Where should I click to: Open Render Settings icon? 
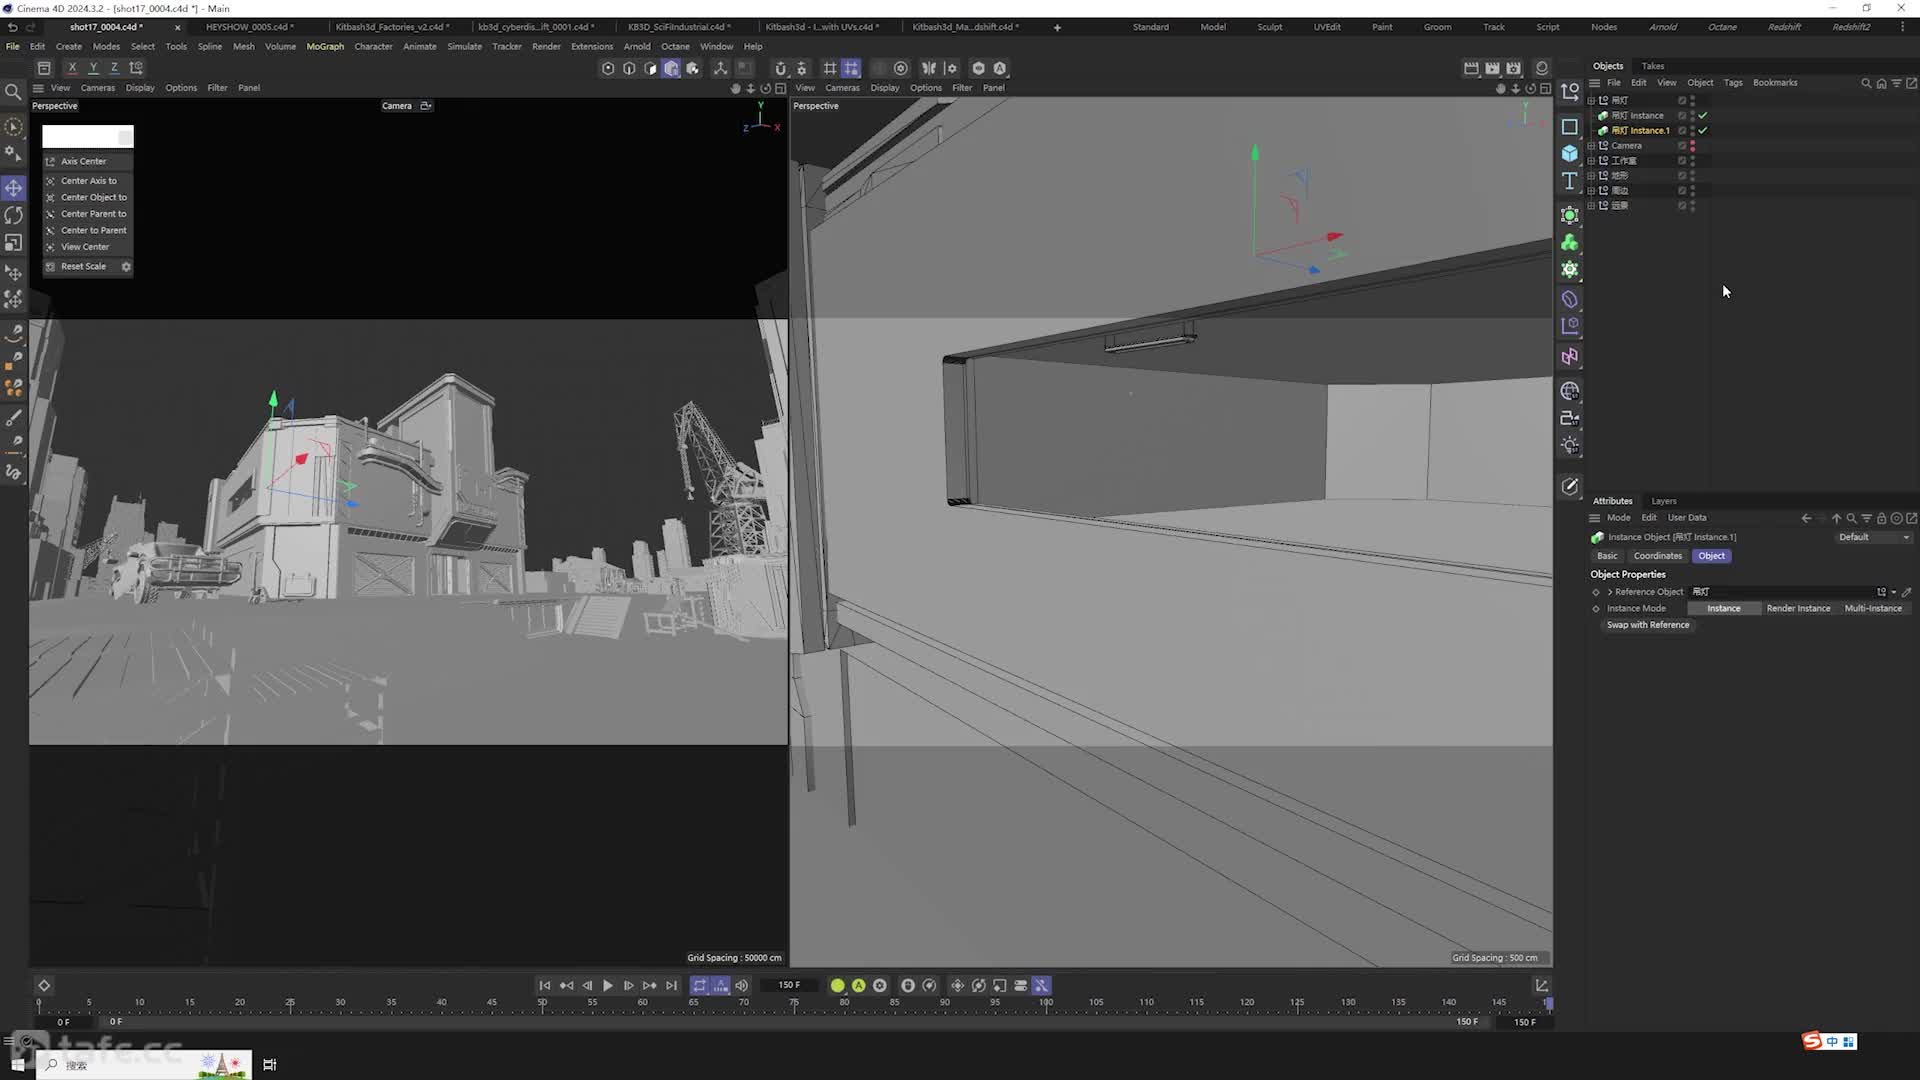point(1514,68)
